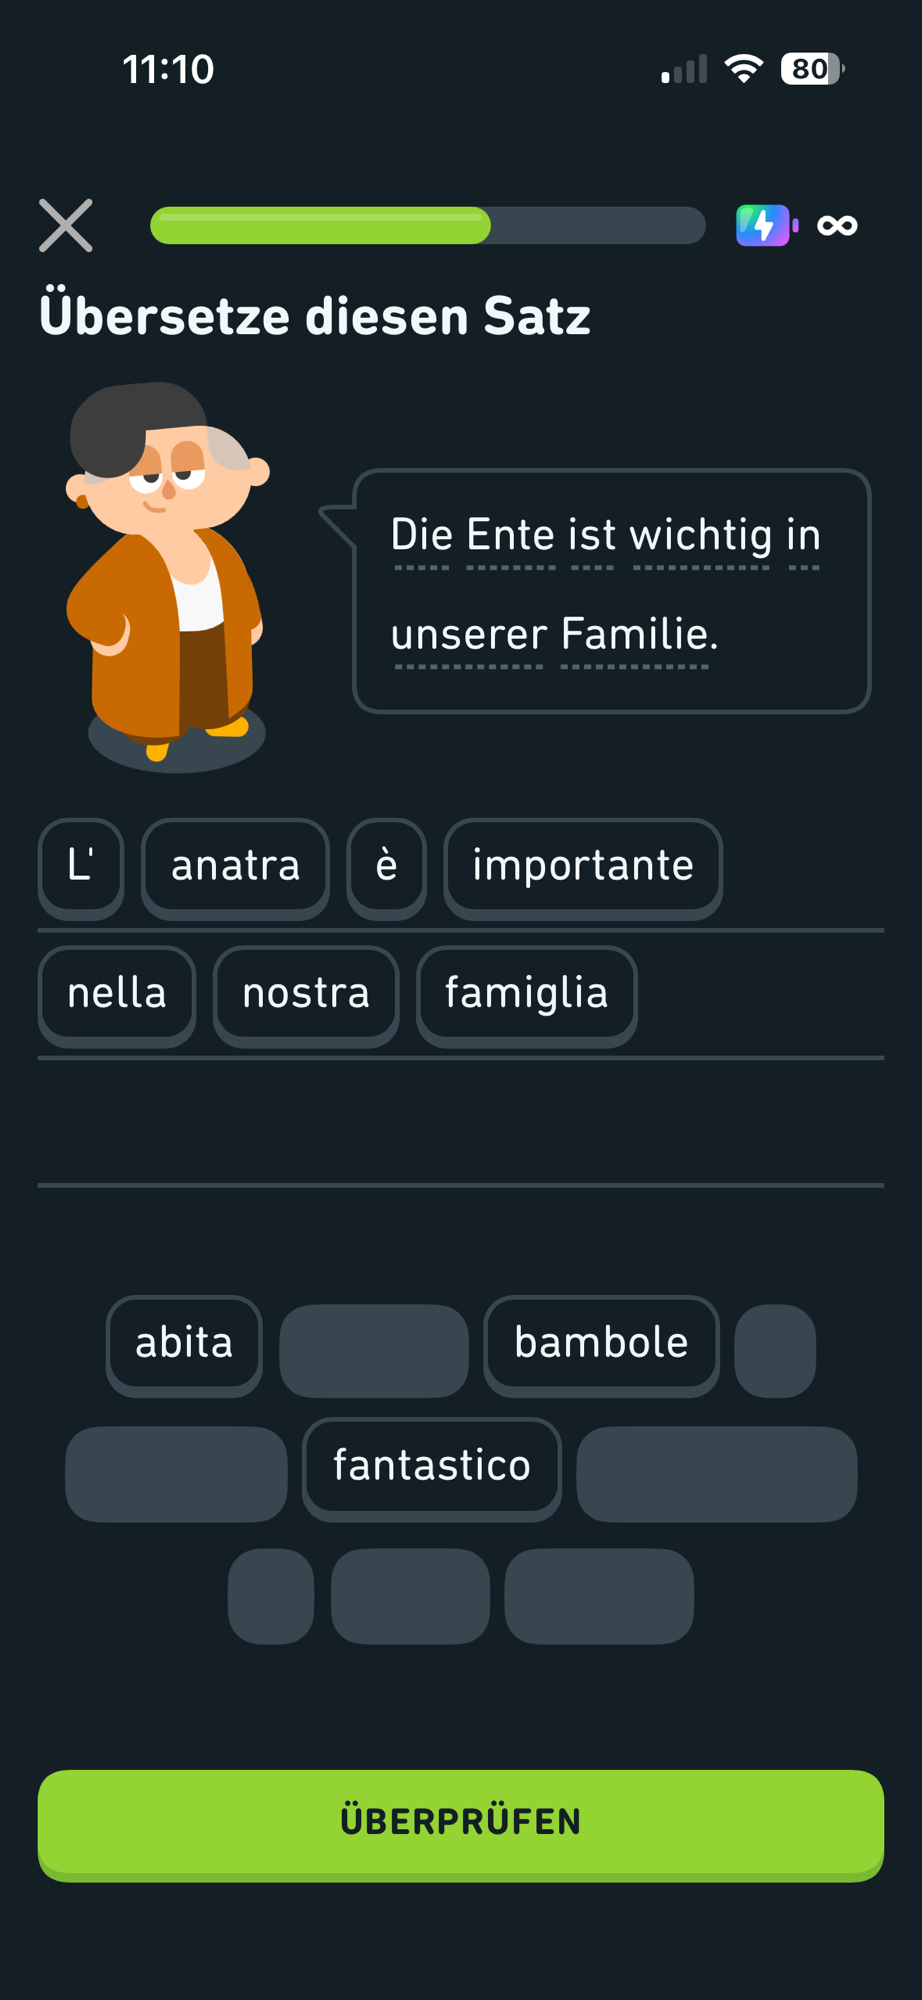Show hint for the word 'wichtig'
Screen dimensions: 922x2000
701,536
